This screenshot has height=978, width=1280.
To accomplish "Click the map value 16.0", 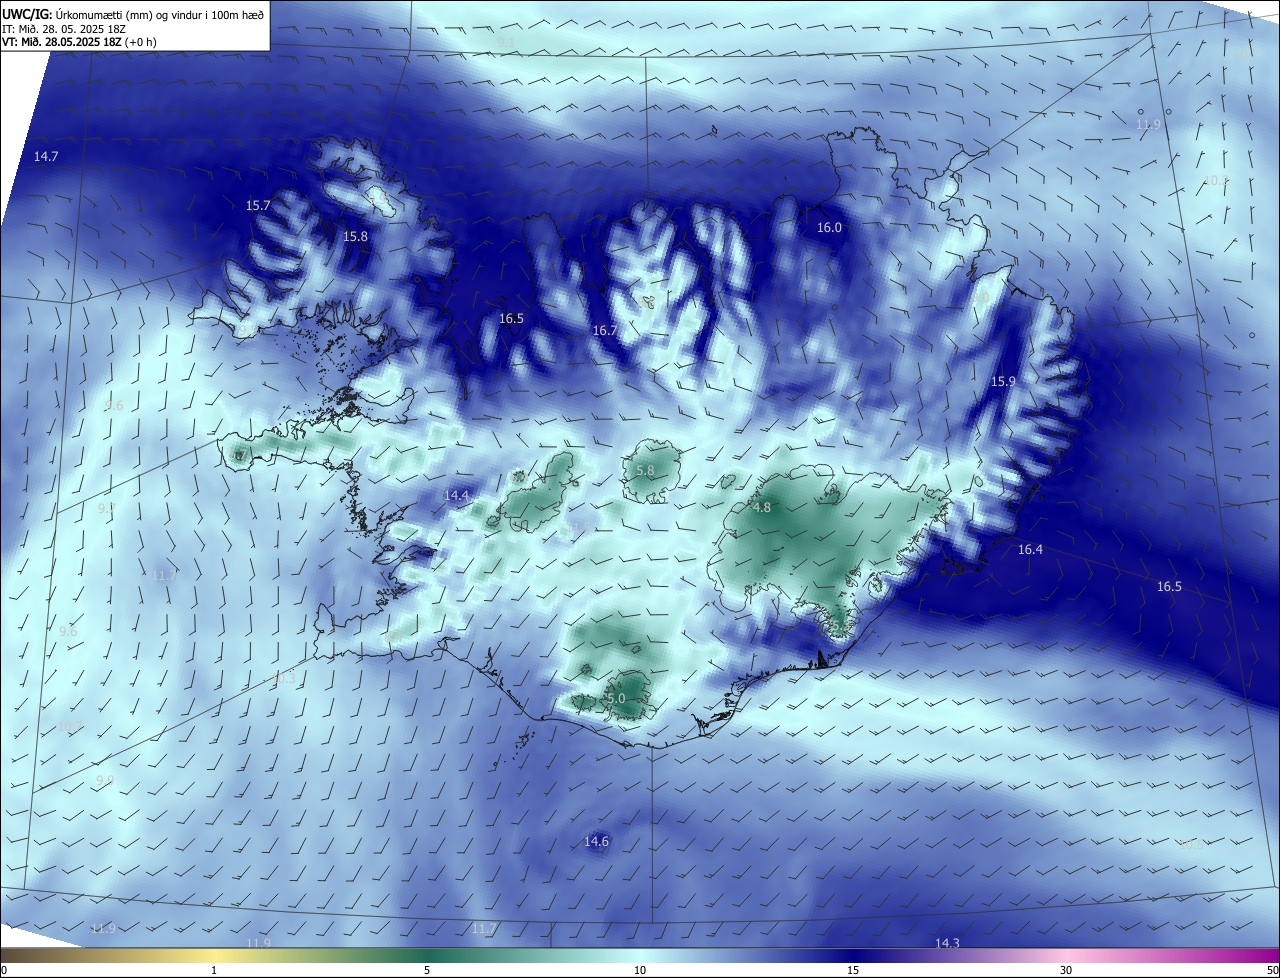I will (829, 228).
